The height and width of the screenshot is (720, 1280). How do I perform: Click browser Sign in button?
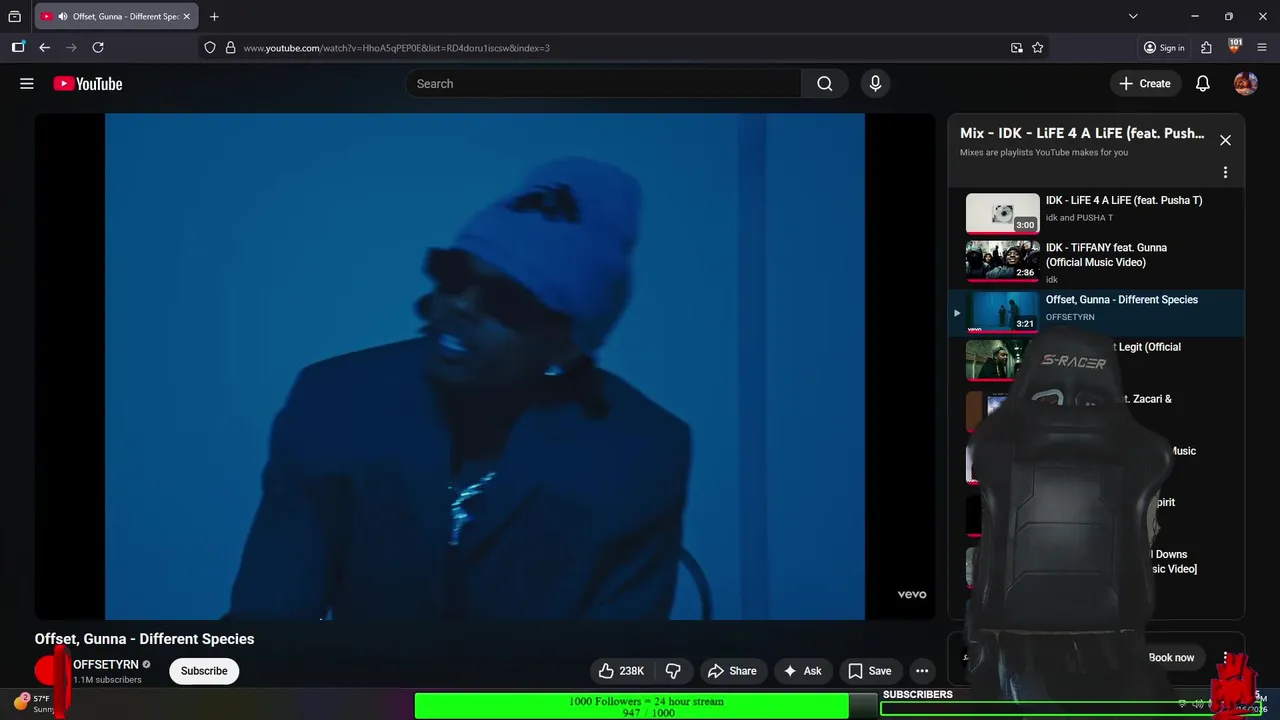(x=1165, y=47)
